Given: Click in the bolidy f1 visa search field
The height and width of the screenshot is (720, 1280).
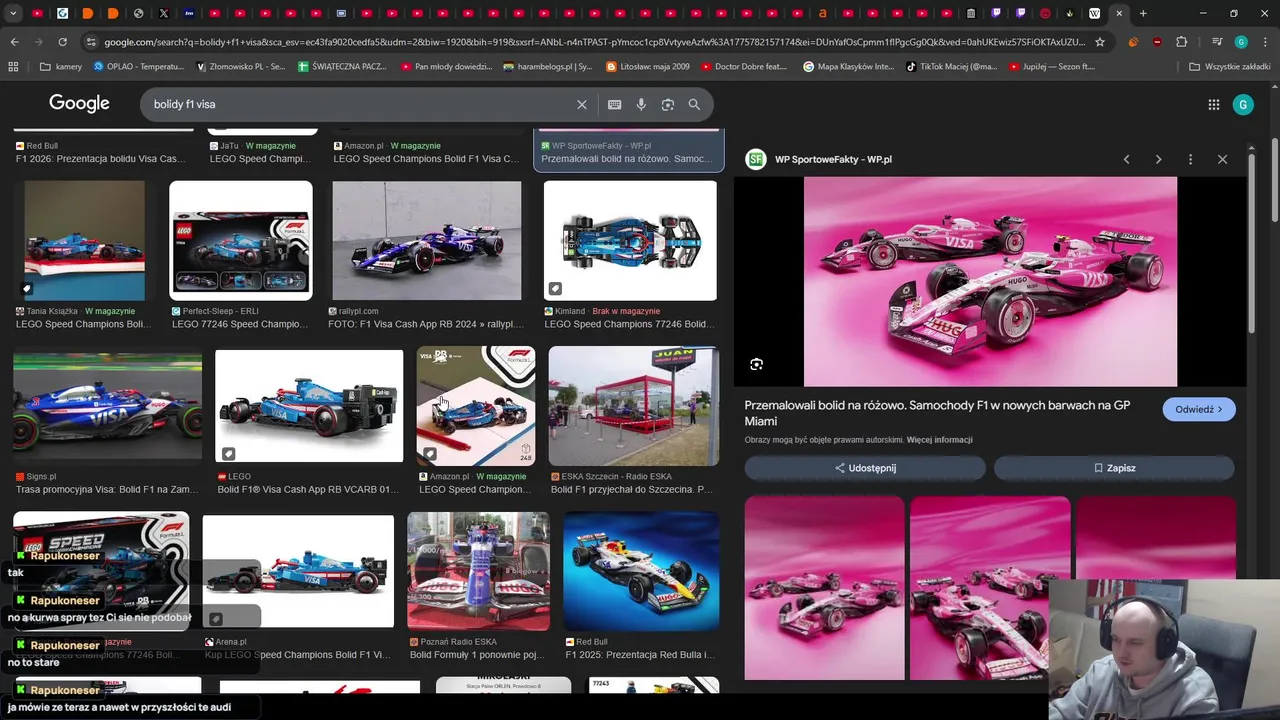Looking at the screenshot, I should click(360, 104).
